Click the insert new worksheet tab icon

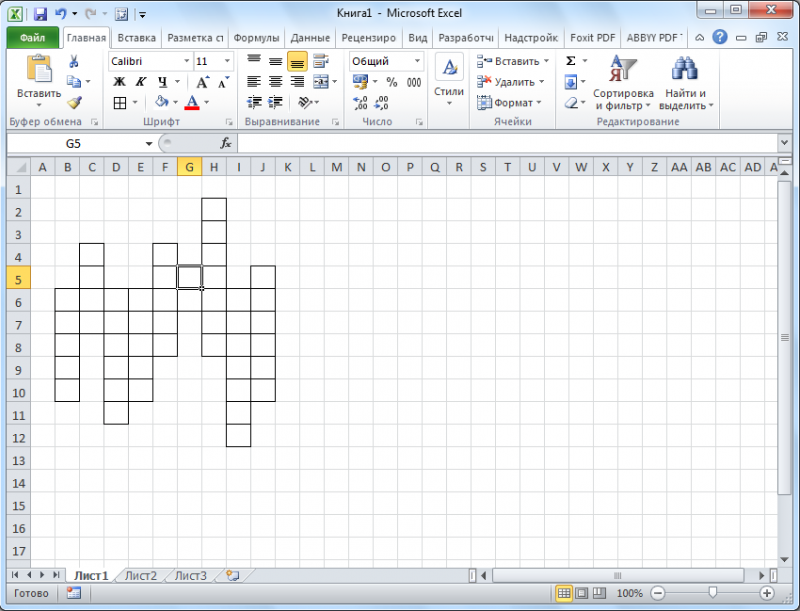(233, 576)
